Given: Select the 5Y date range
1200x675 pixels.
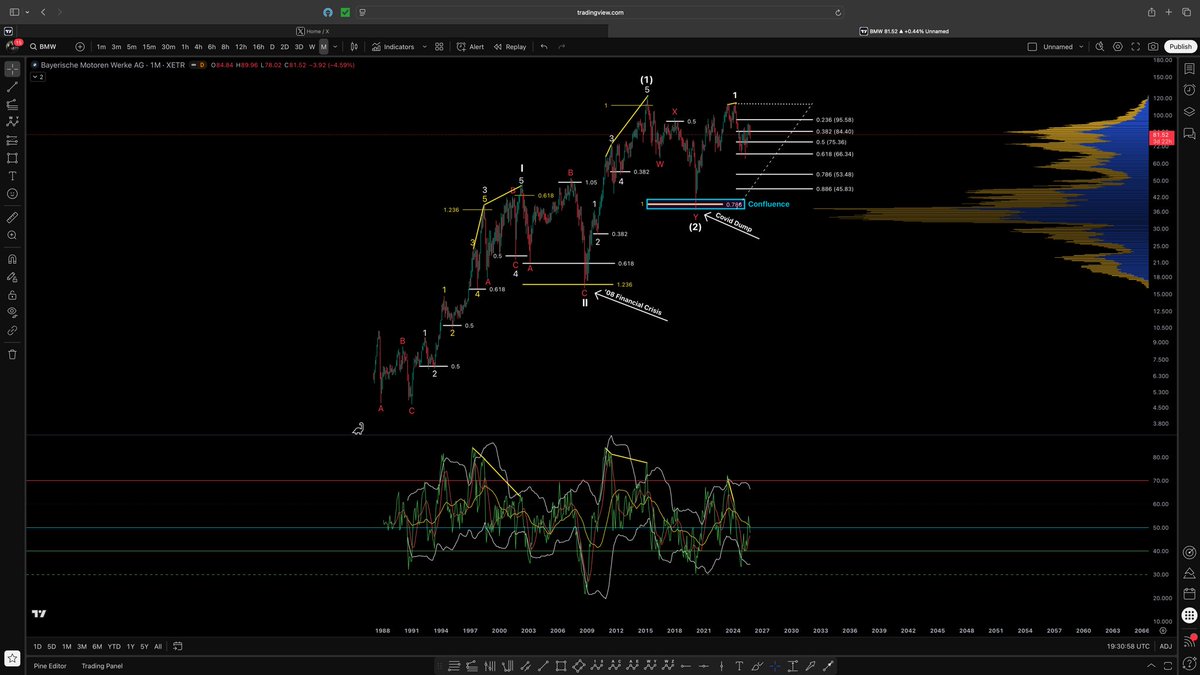Looking at the screenshot, I should (143, 647).
